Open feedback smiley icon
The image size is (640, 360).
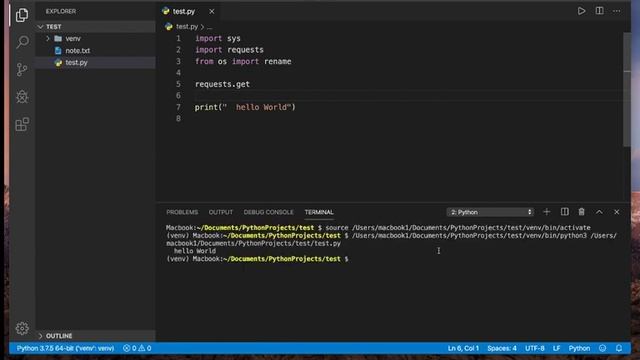point(602,348)
